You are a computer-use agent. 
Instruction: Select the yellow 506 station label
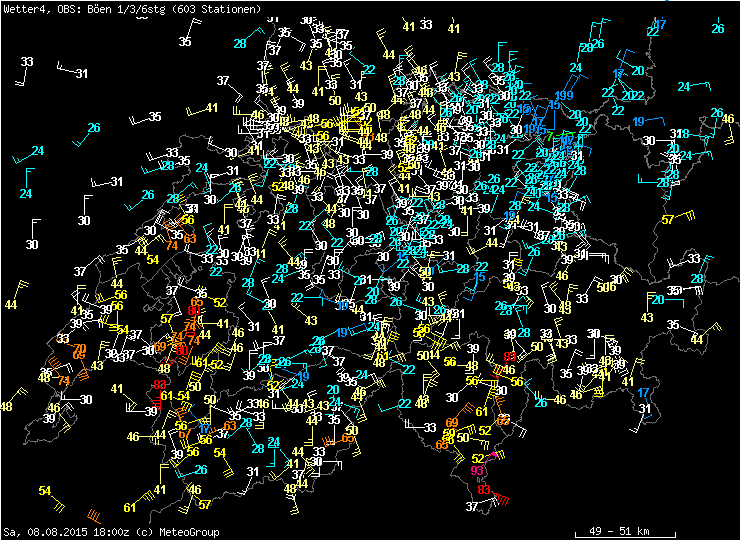604,288
